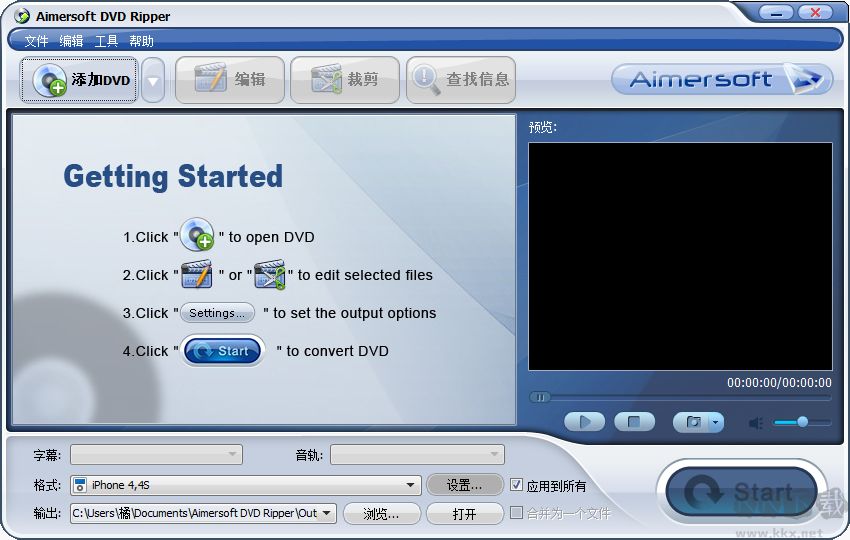This screenshot has height=540, width=850.
Task: Click the iPhone device icon in format box
Action: pyautogui.click(x=80, y=485)
